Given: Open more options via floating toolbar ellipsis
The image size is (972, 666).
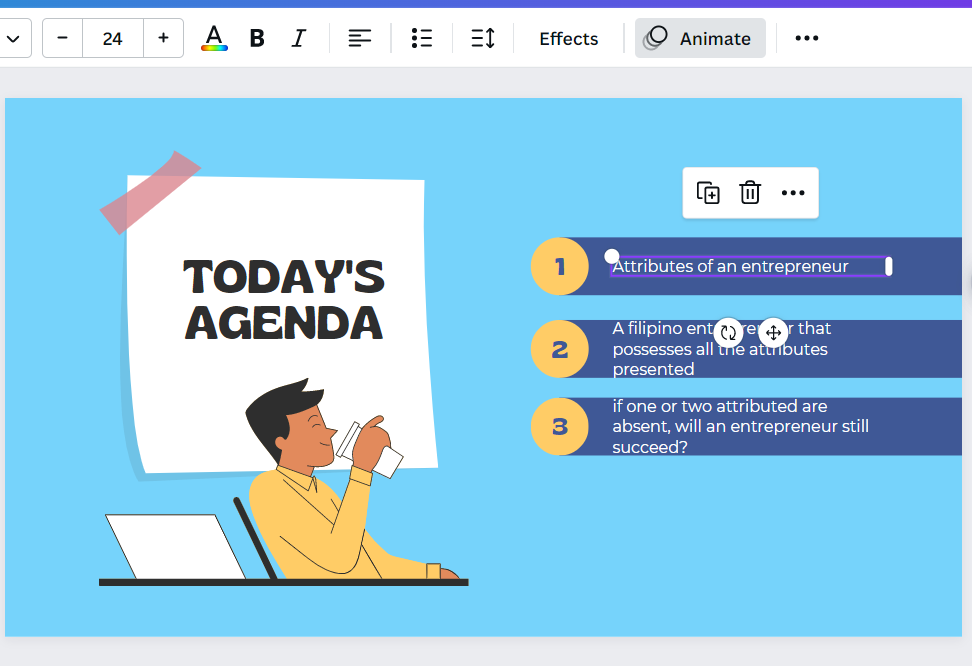Looking at the screenshot, I should [793, 193].
